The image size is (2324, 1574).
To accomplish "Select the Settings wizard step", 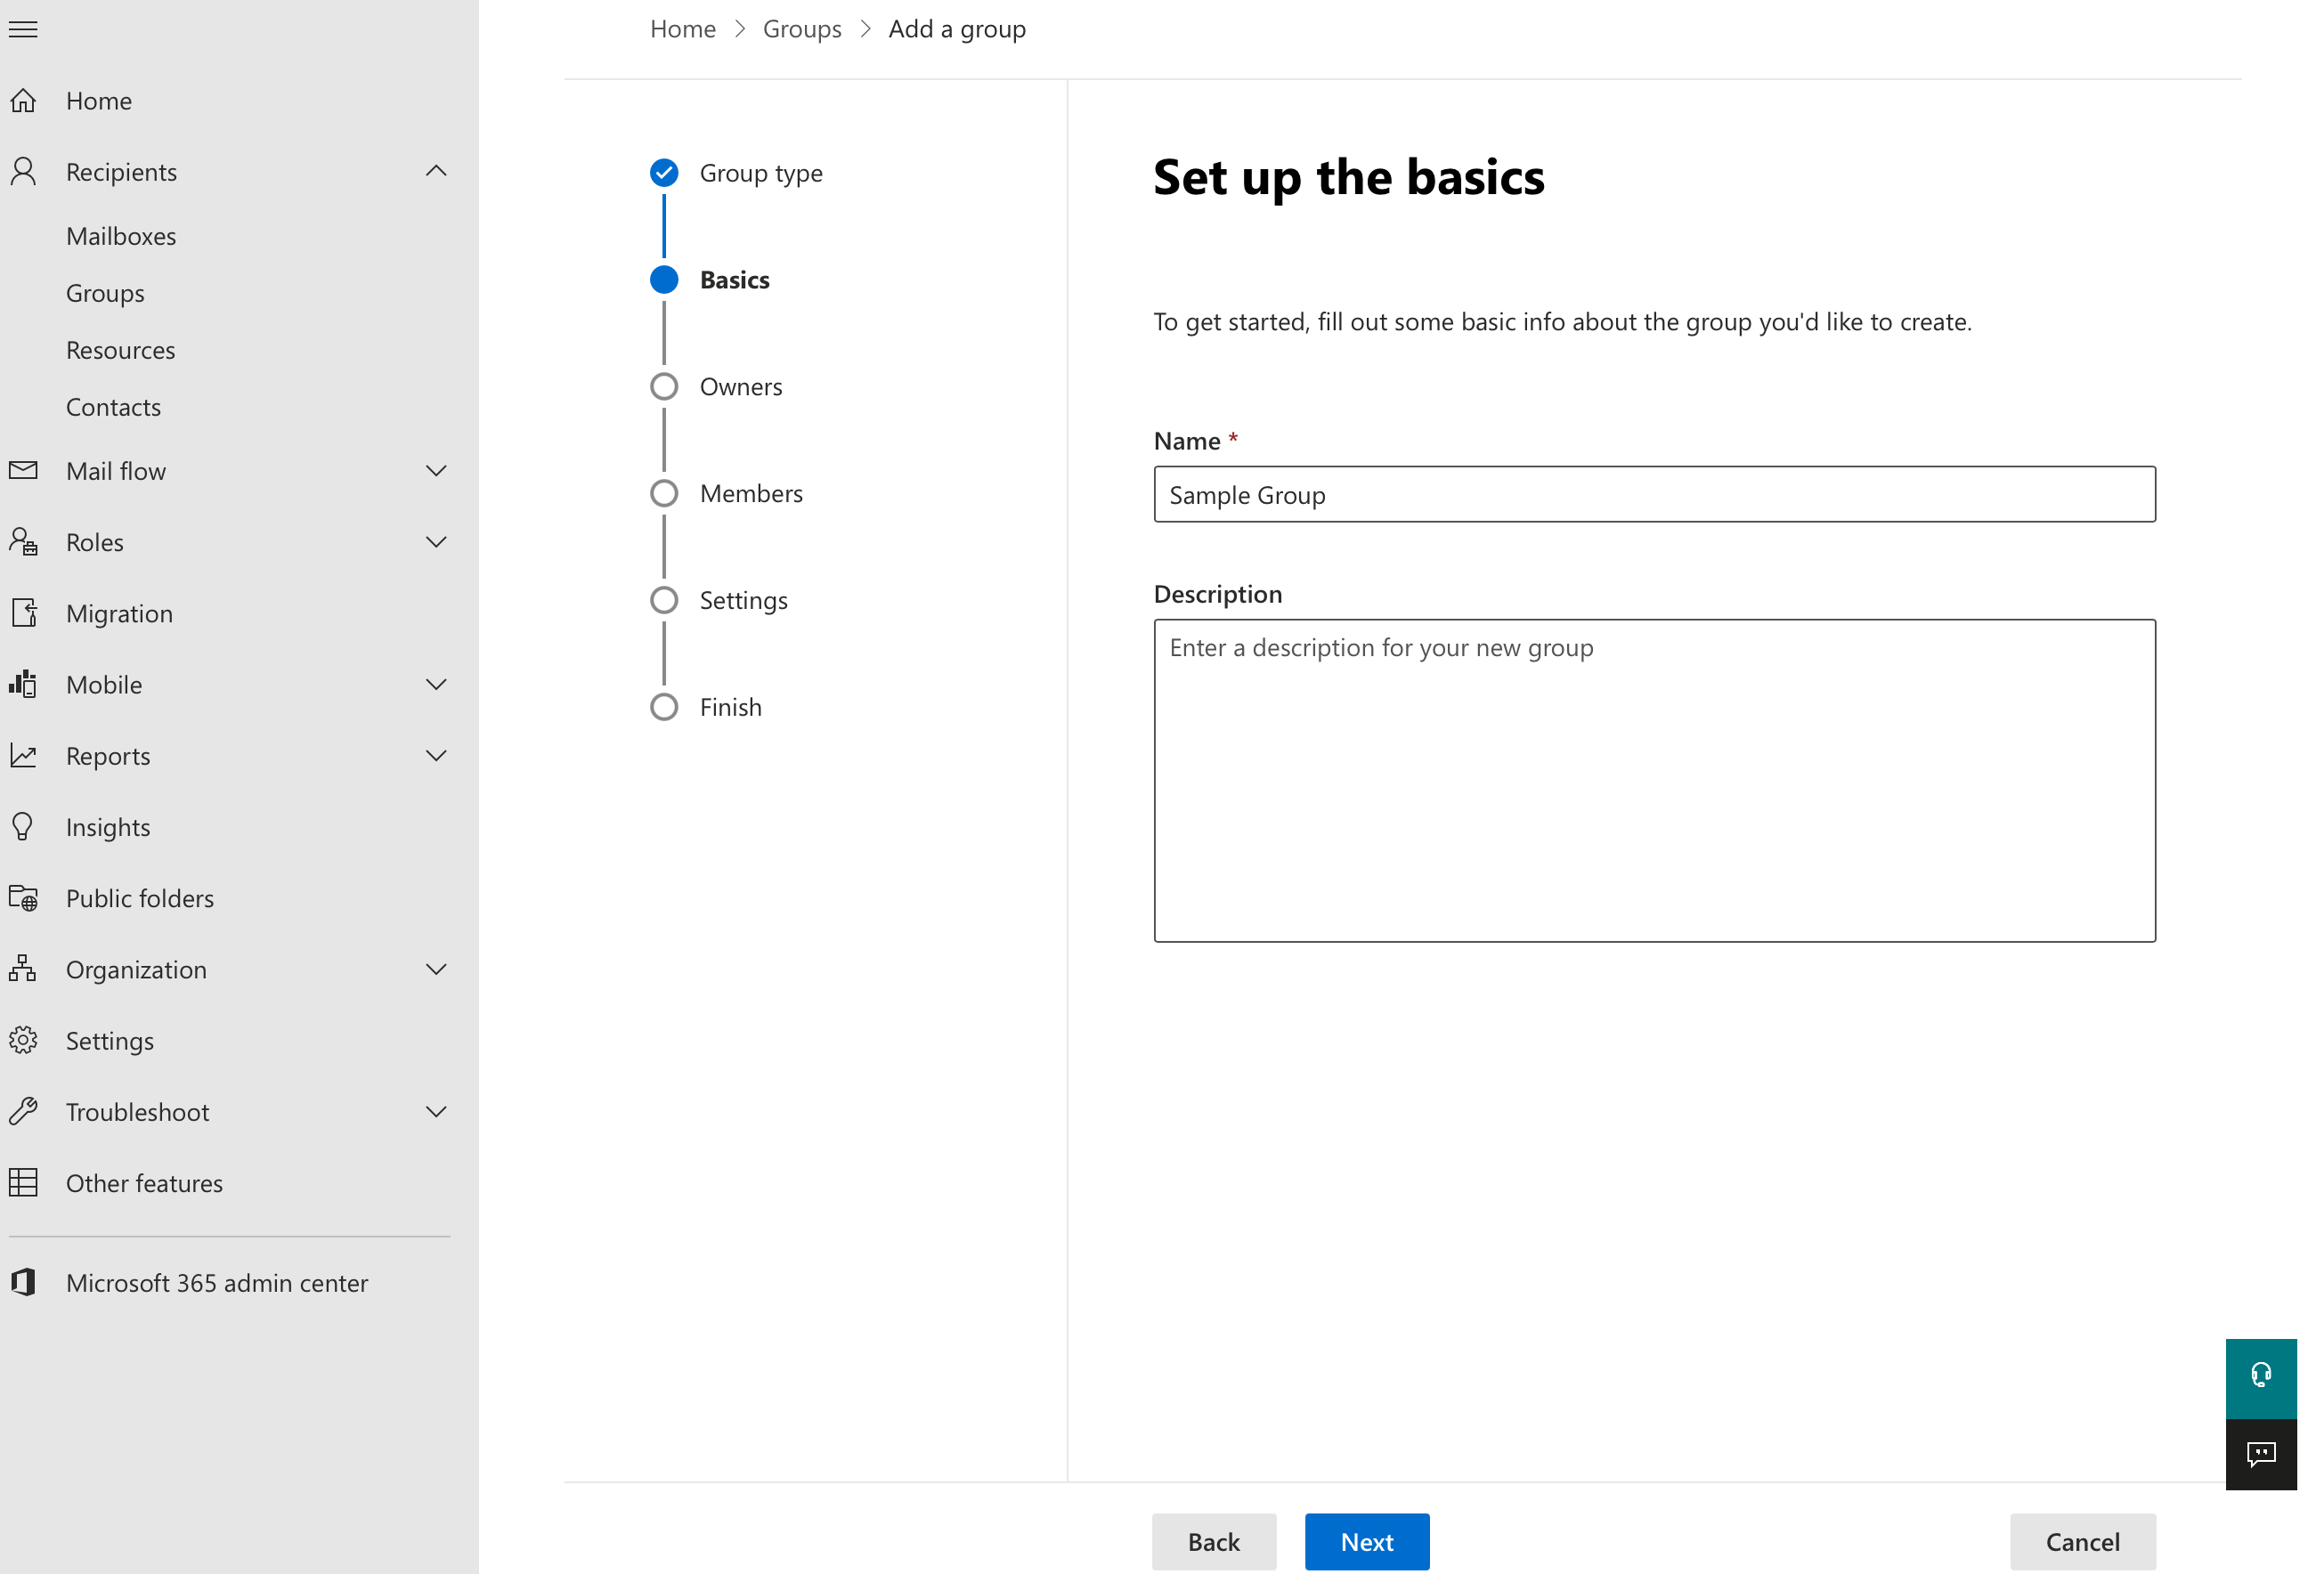I will [718, 601].
